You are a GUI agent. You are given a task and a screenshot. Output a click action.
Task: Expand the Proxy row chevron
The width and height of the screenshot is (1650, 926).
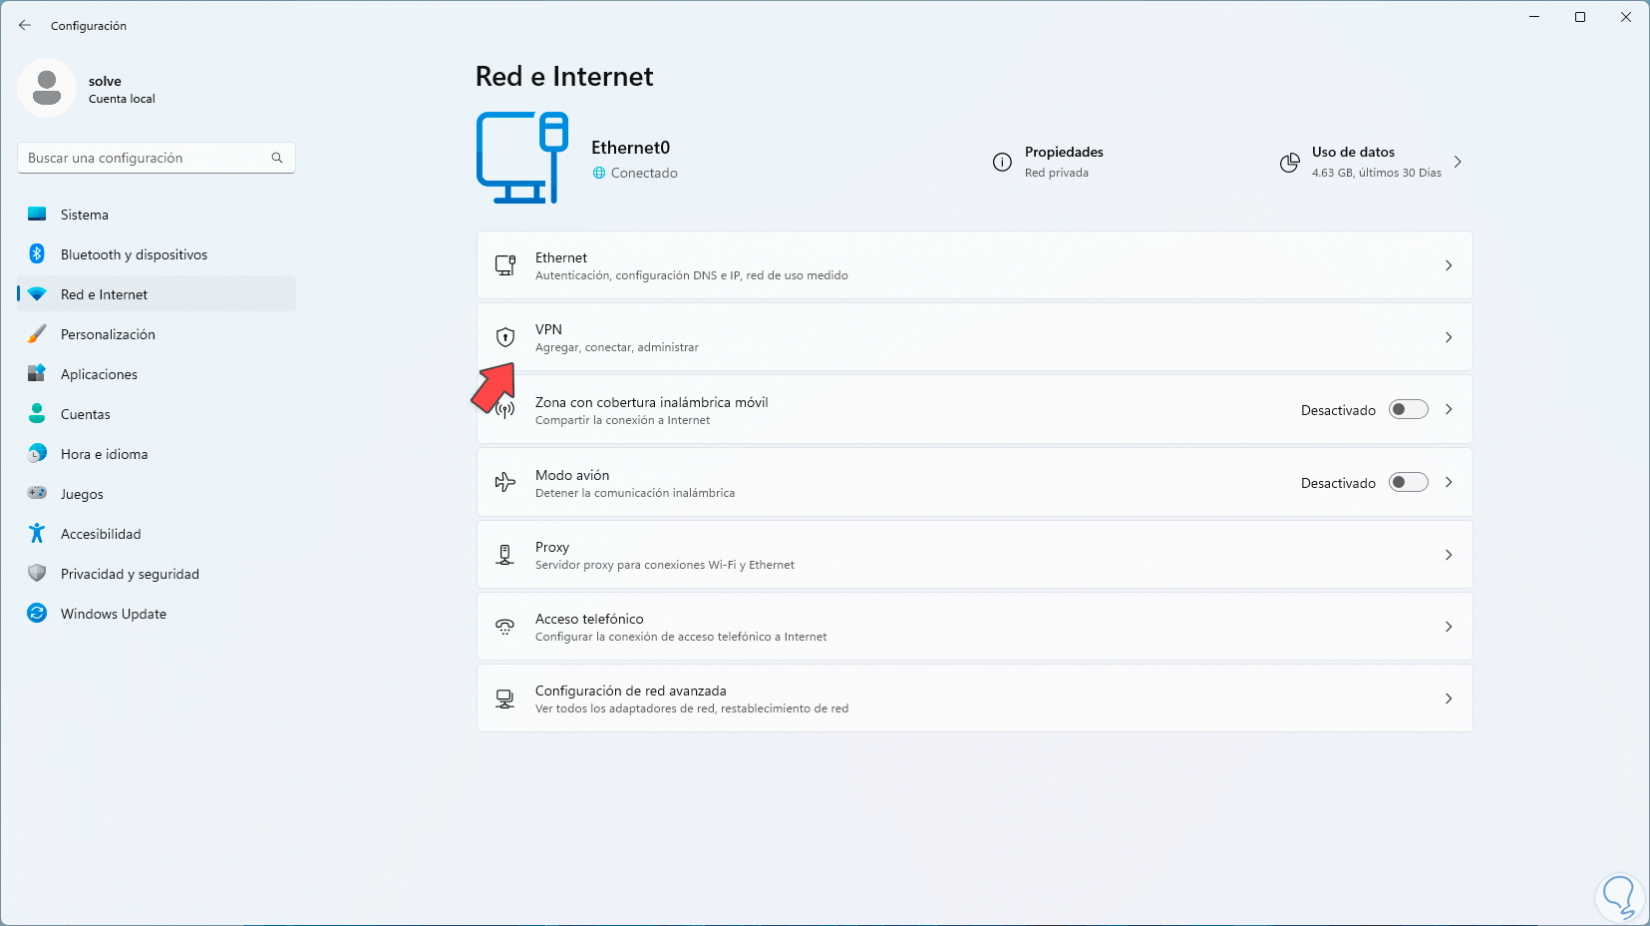(x=1448, y=555)
